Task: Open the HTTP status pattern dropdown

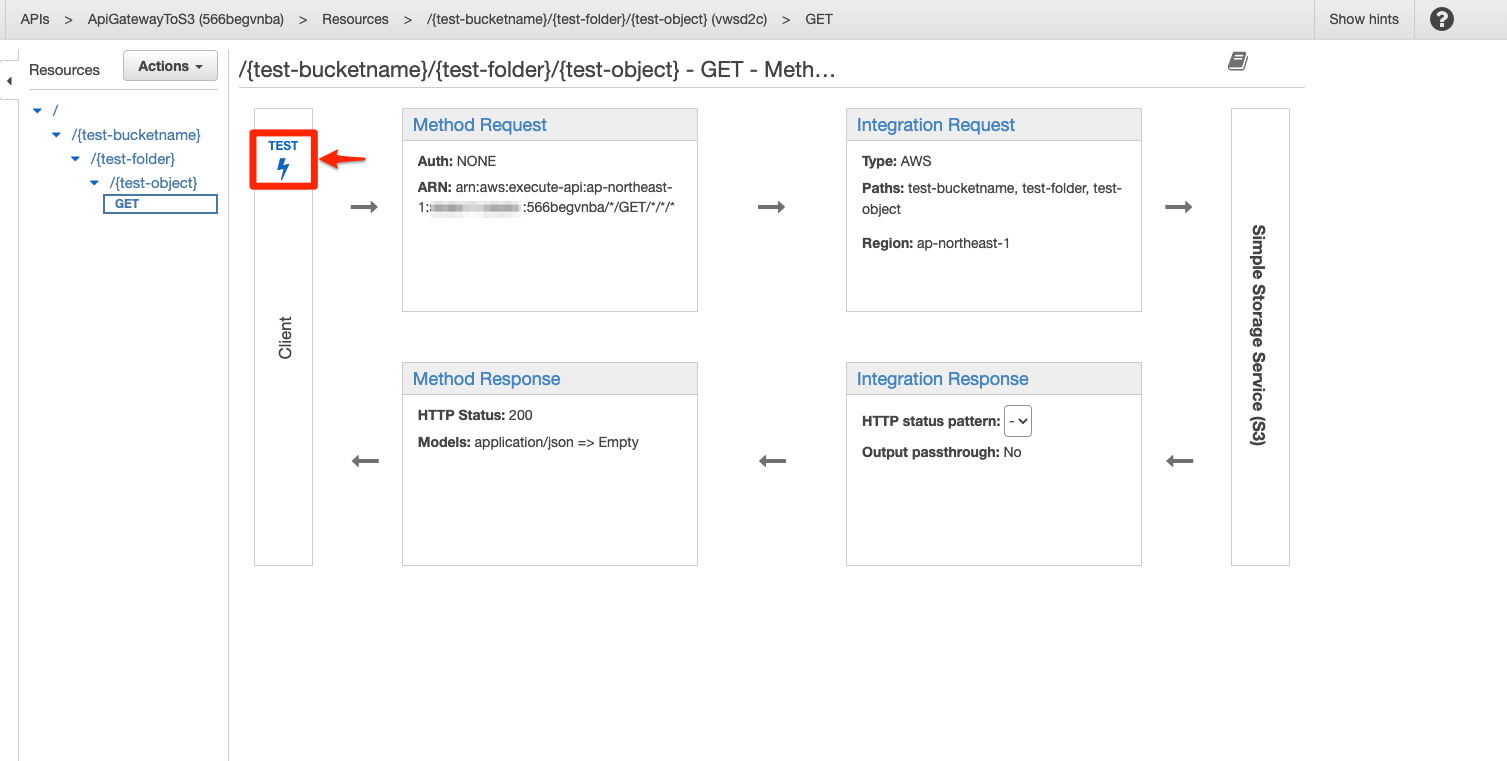Action: tap(1017, 421)
